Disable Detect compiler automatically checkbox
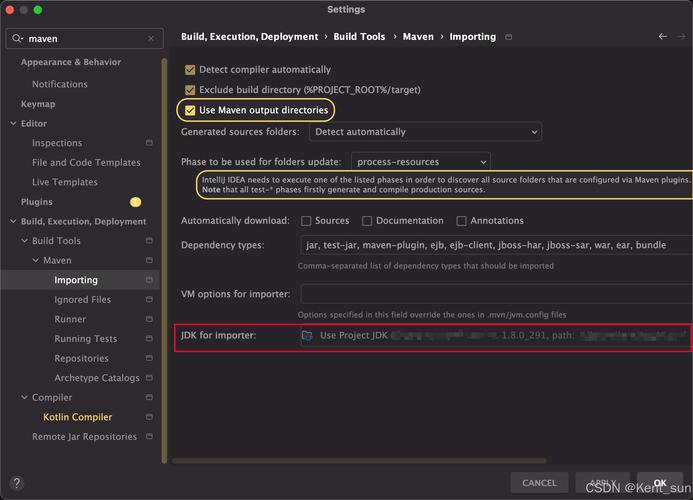 click(x=190, y=70)
